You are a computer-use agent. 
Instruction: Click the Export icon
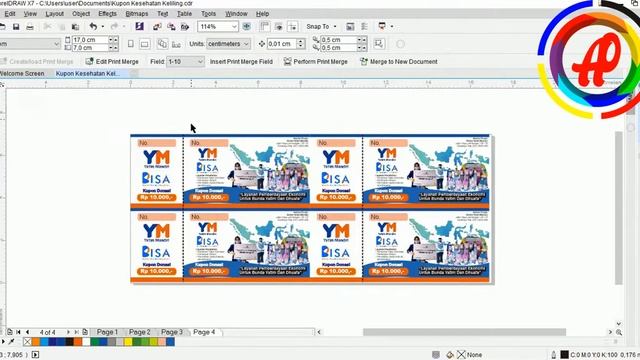point(171,27)
